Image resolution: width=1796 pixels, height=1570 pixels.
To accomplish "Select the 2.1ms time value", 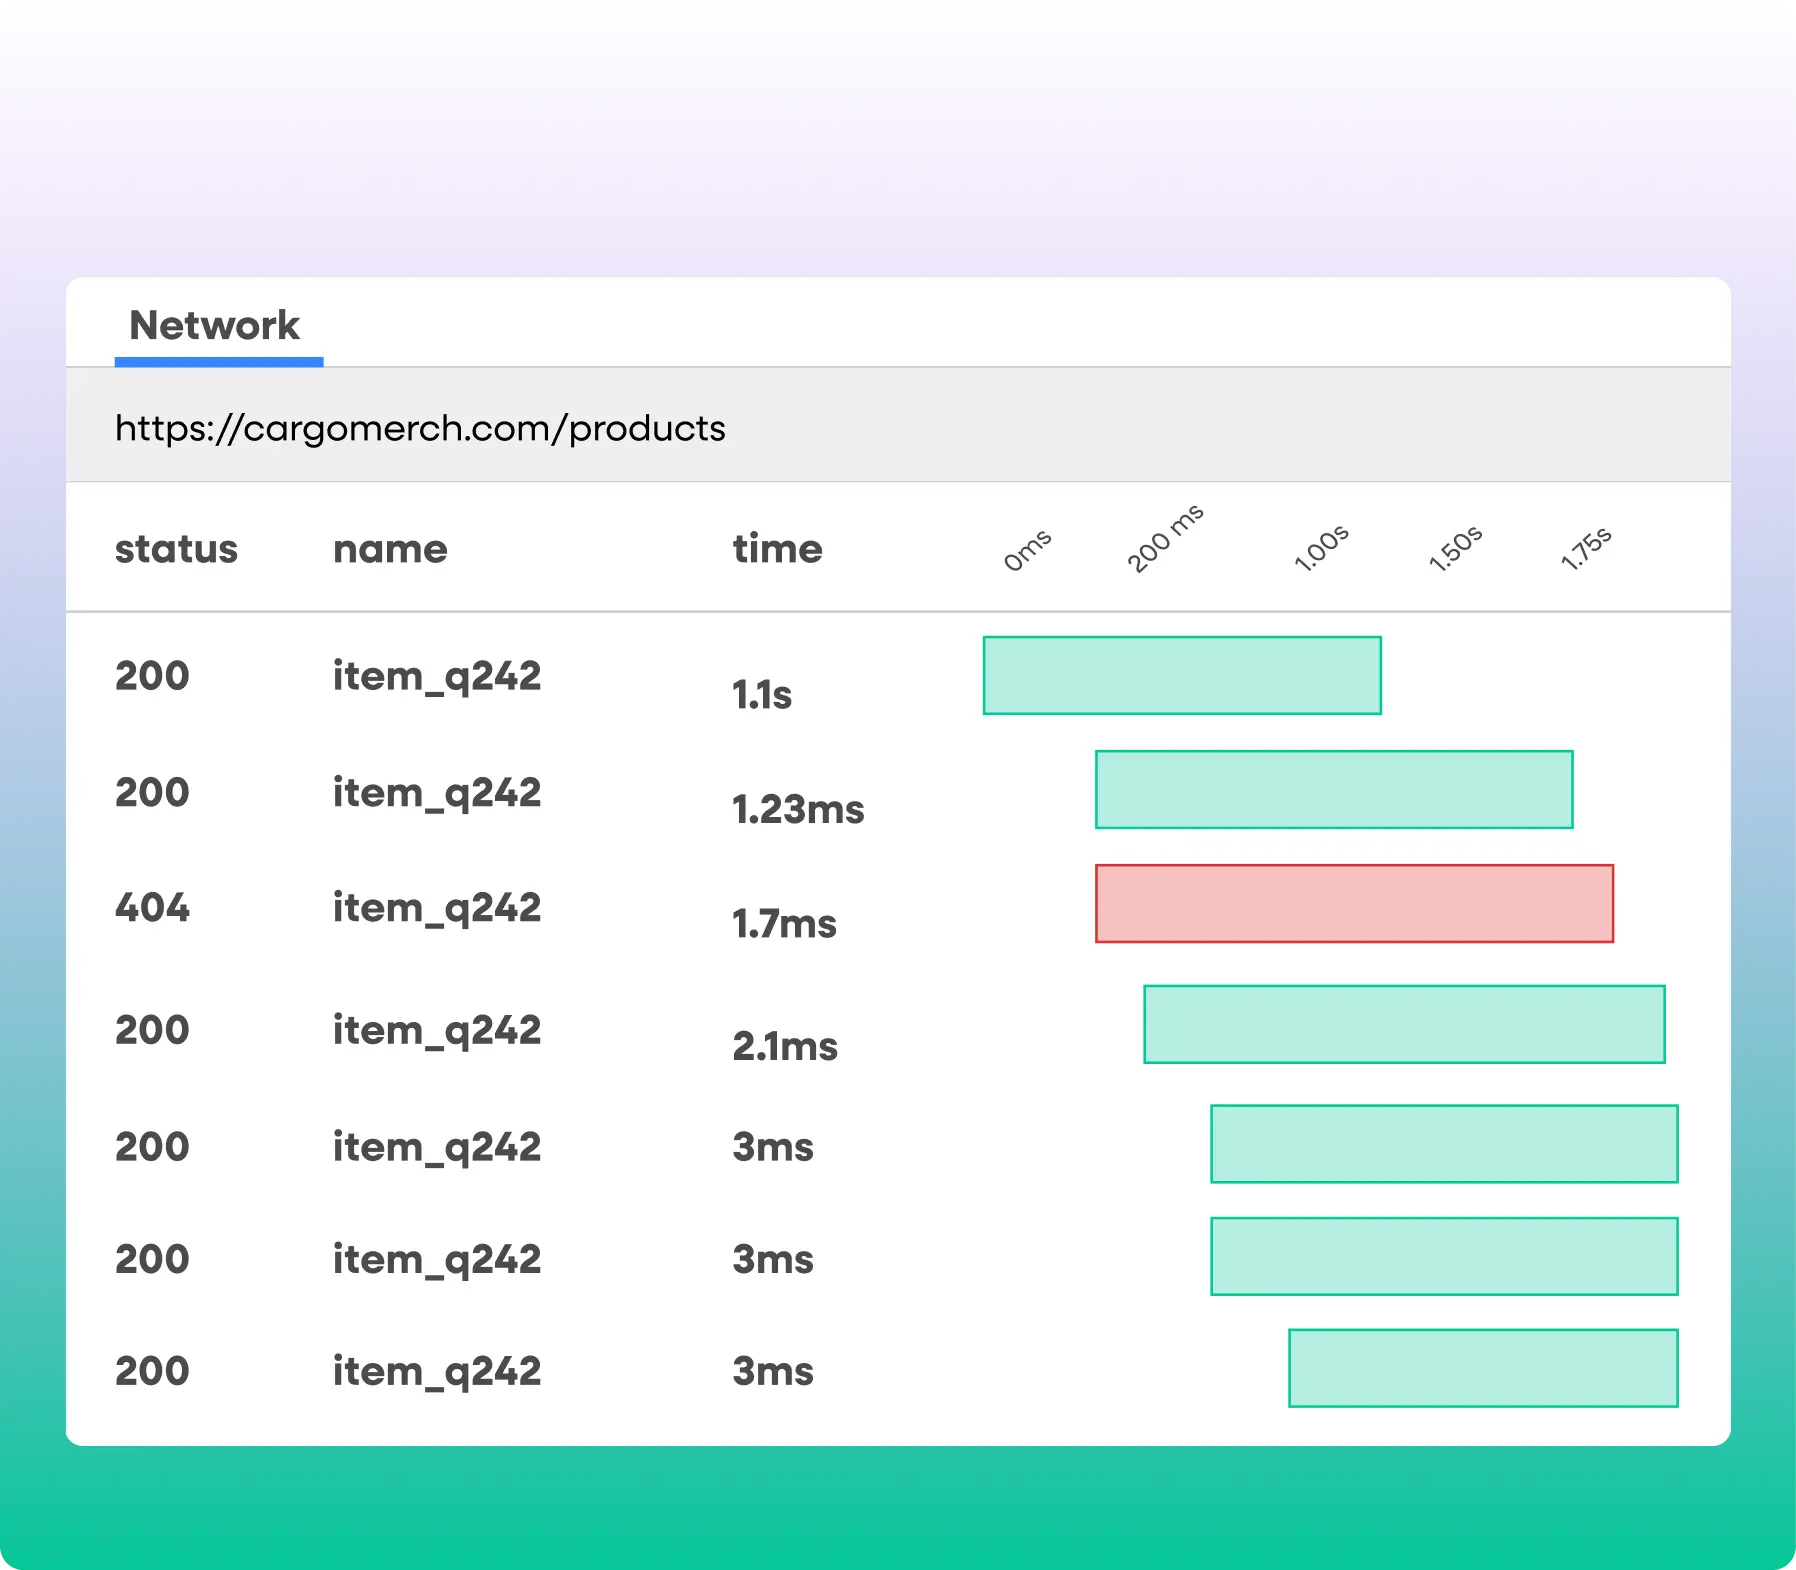I will click(x=785, y=1047).
